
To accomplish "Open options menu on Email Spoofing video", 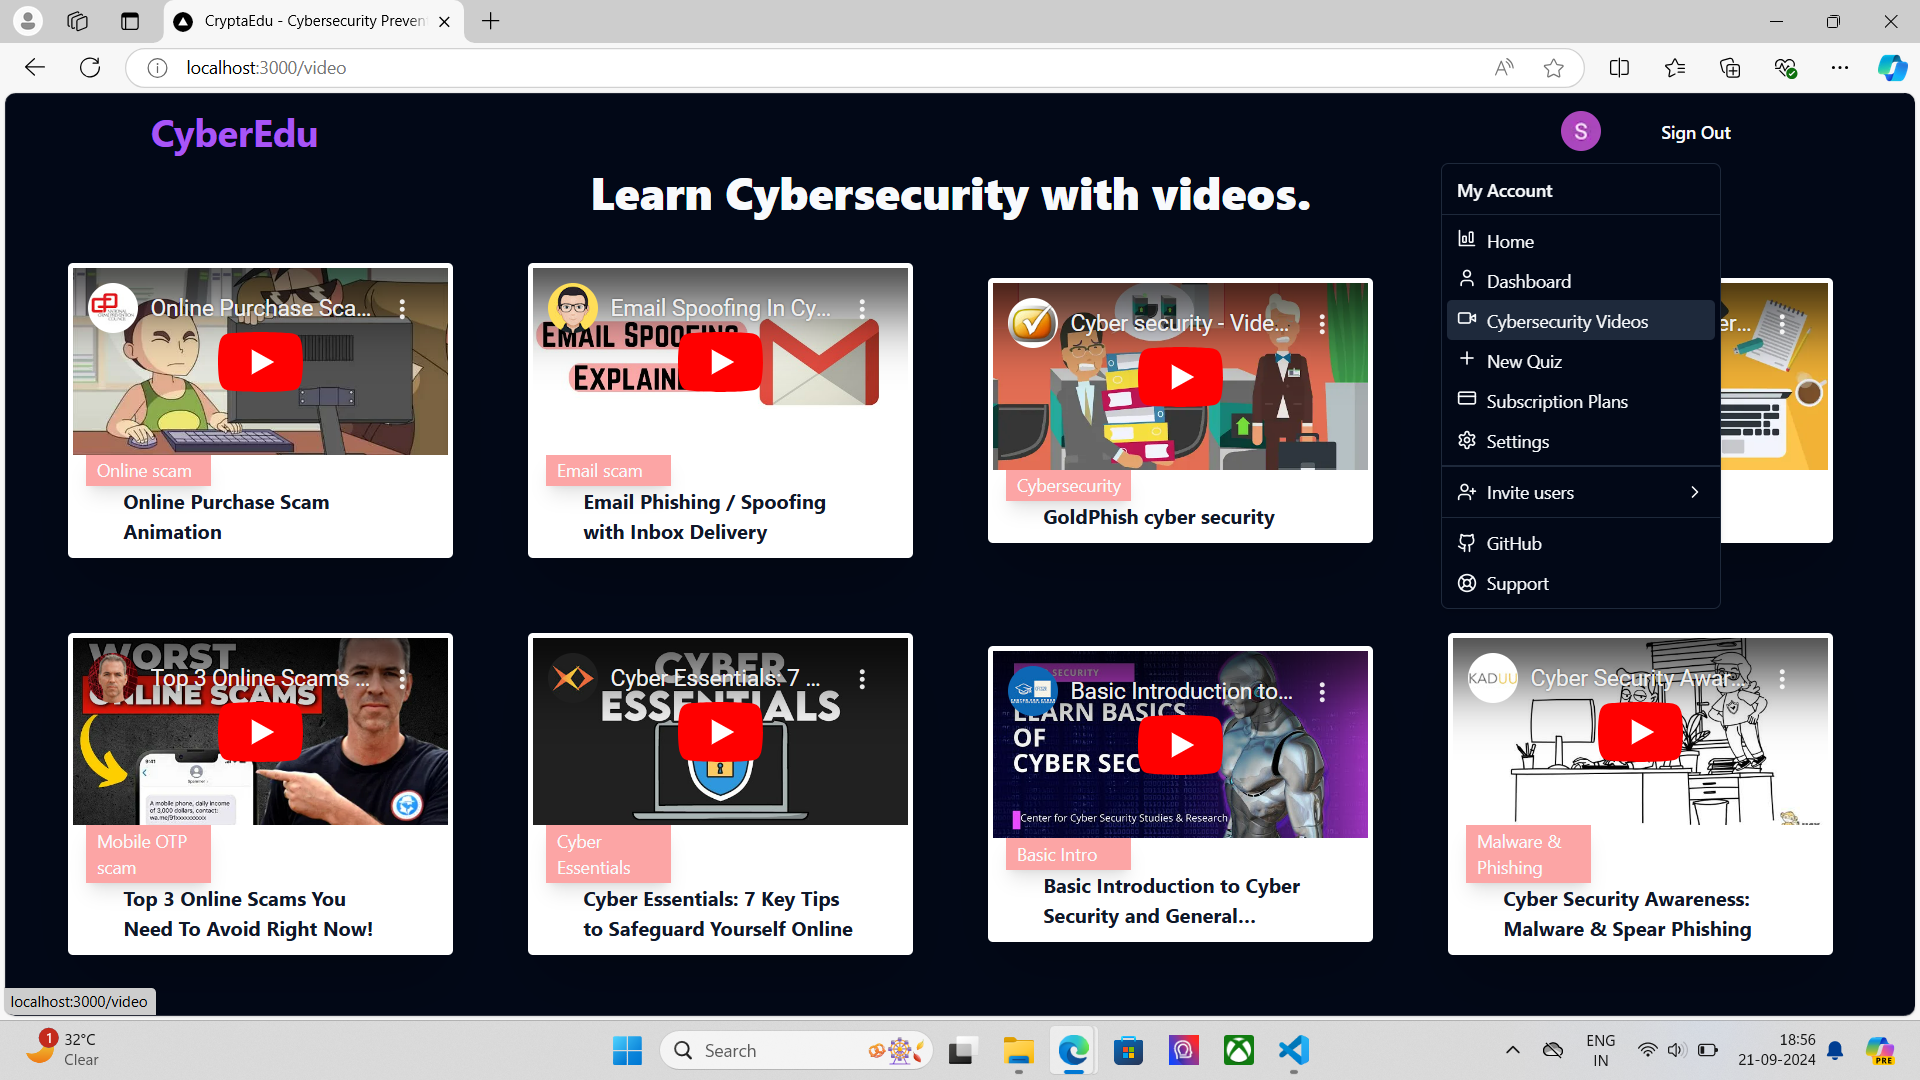I will [x=862, y=309].
